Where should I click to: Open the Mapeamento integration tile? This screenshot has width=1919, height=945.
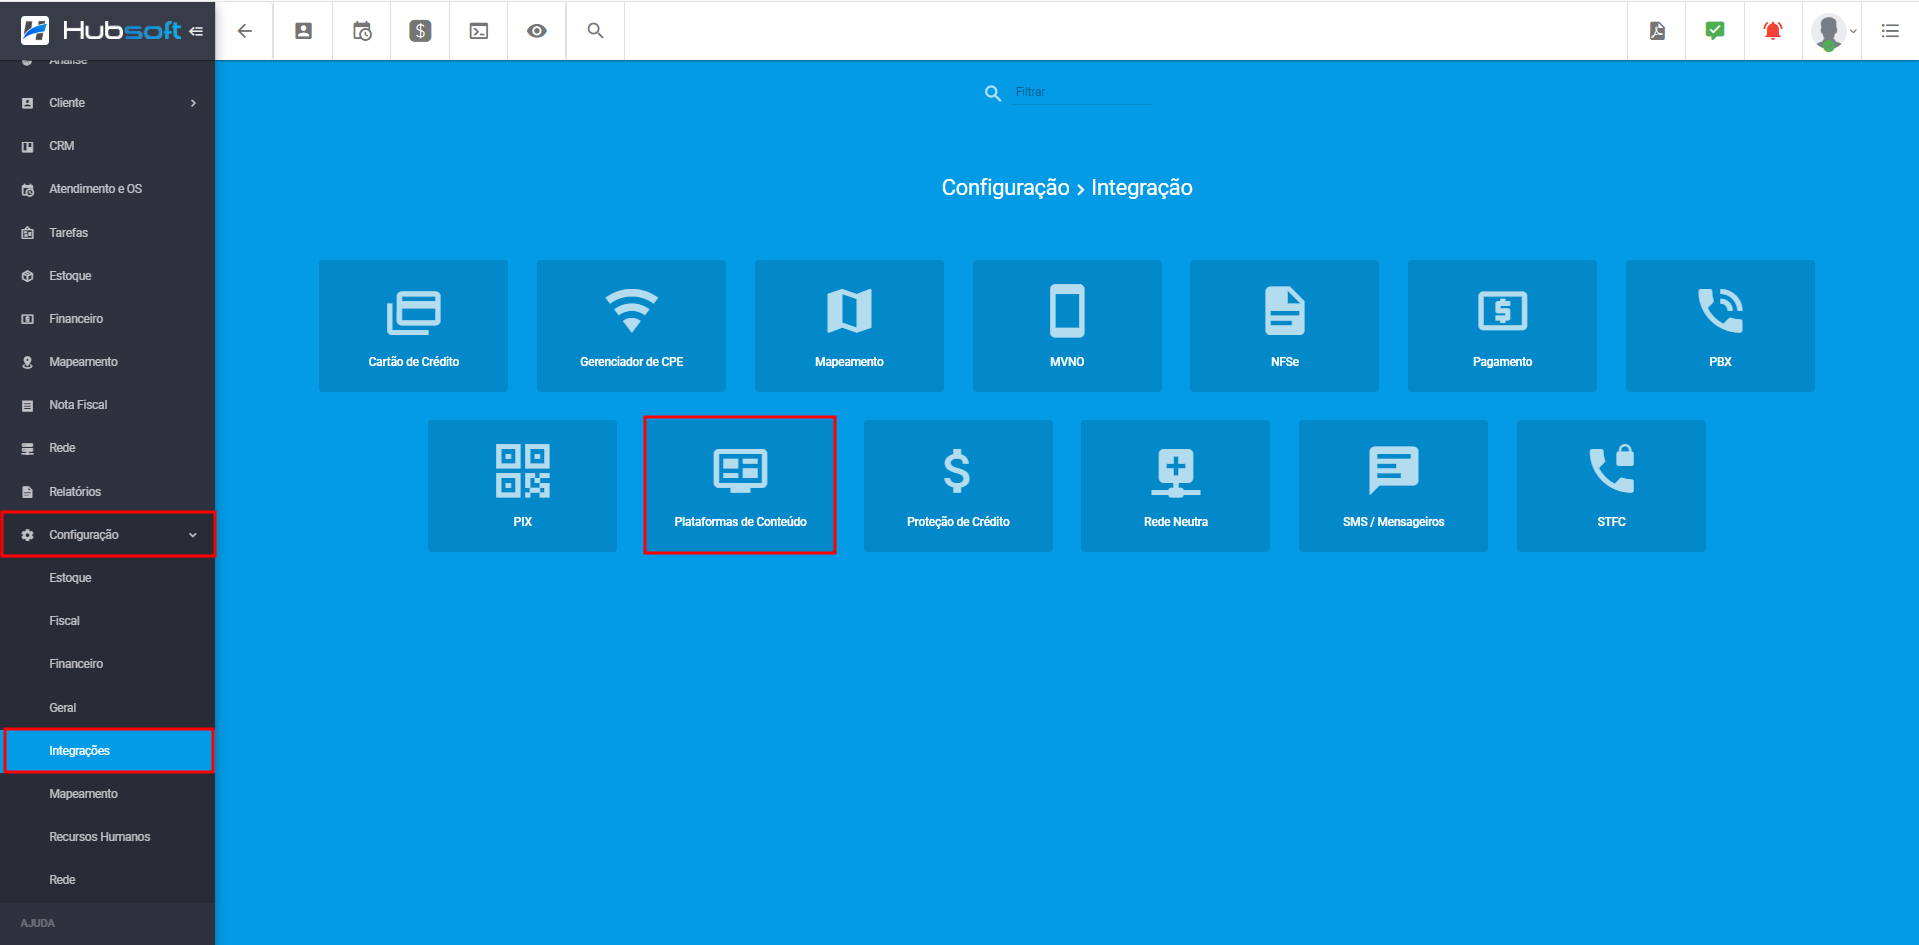849,326
